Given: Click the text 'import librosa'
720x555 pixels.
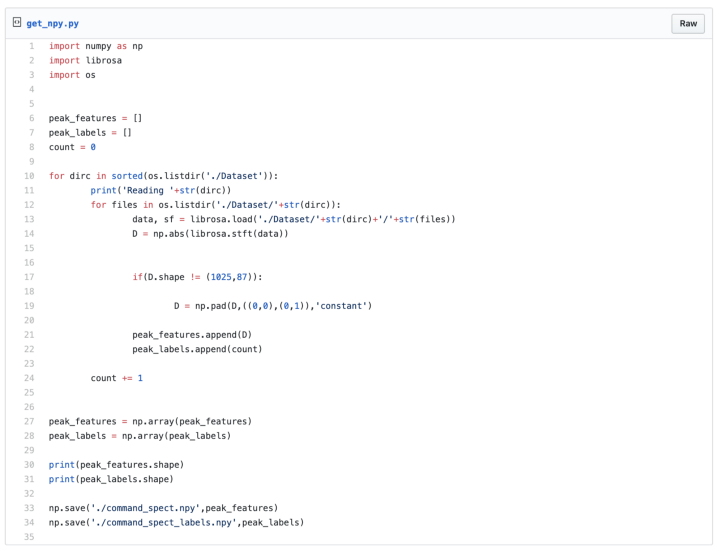Looking at the screenshot, I should 85,61.
